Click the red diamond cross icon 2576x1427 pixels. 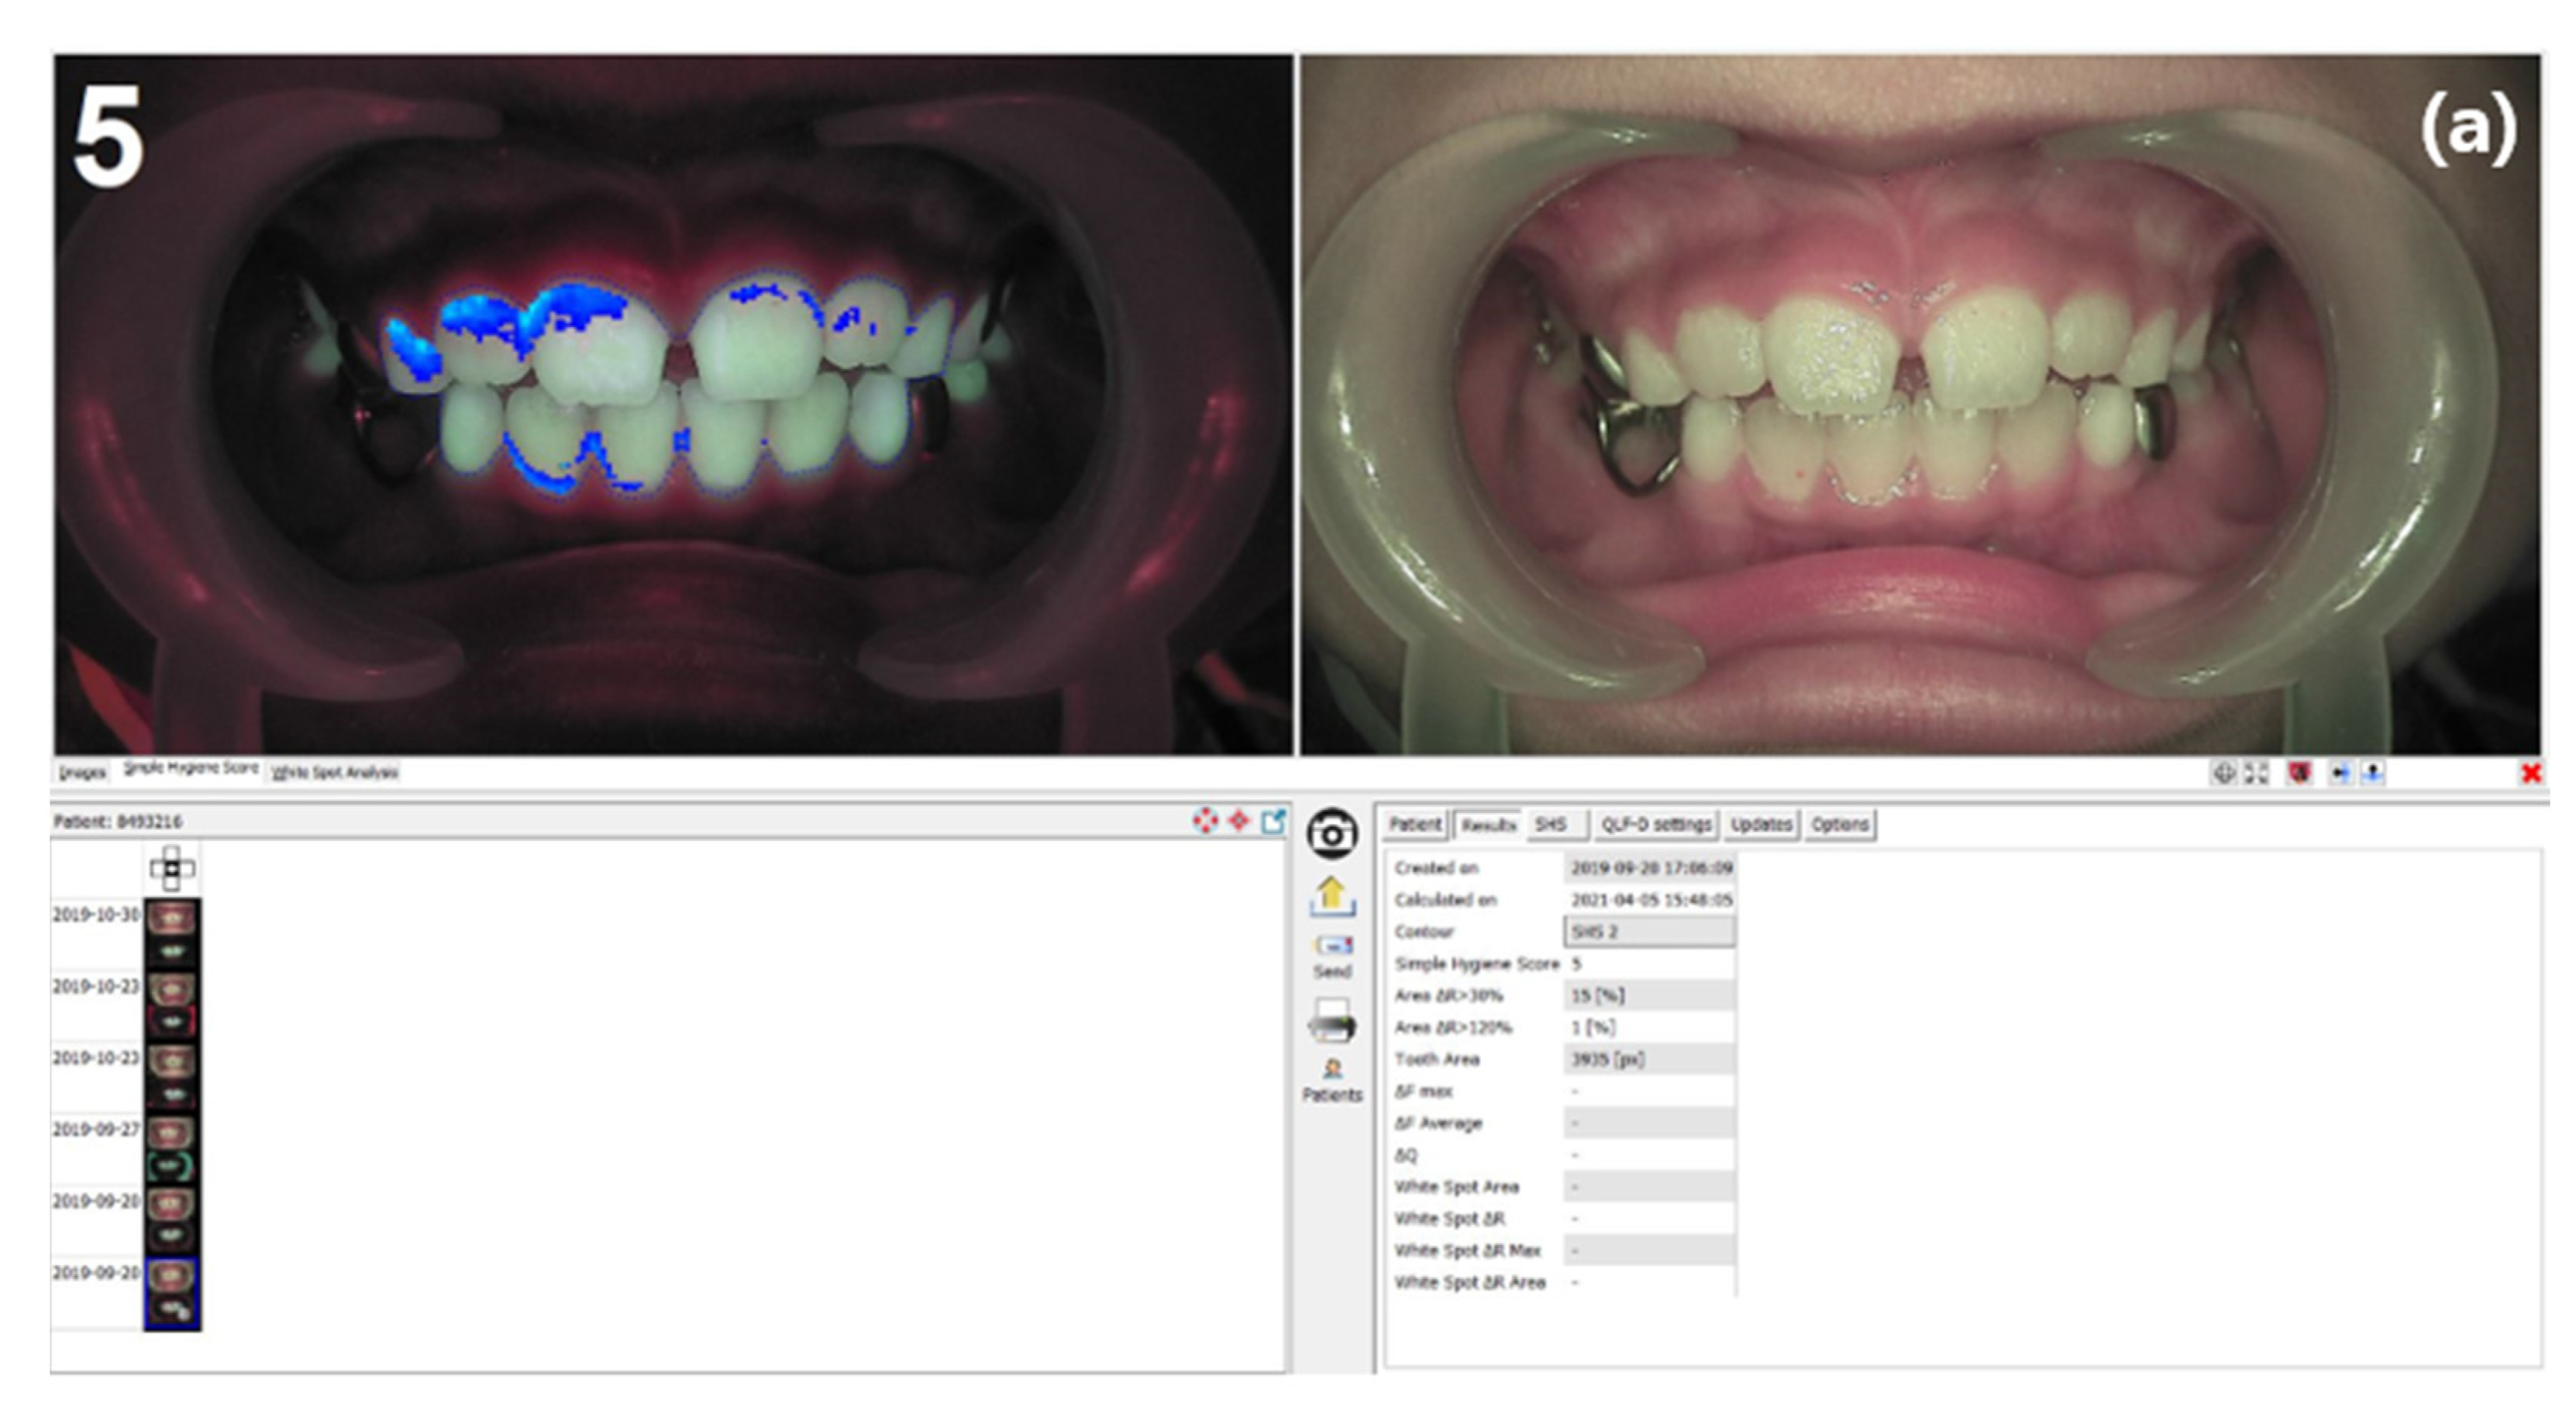point(1240,821)
